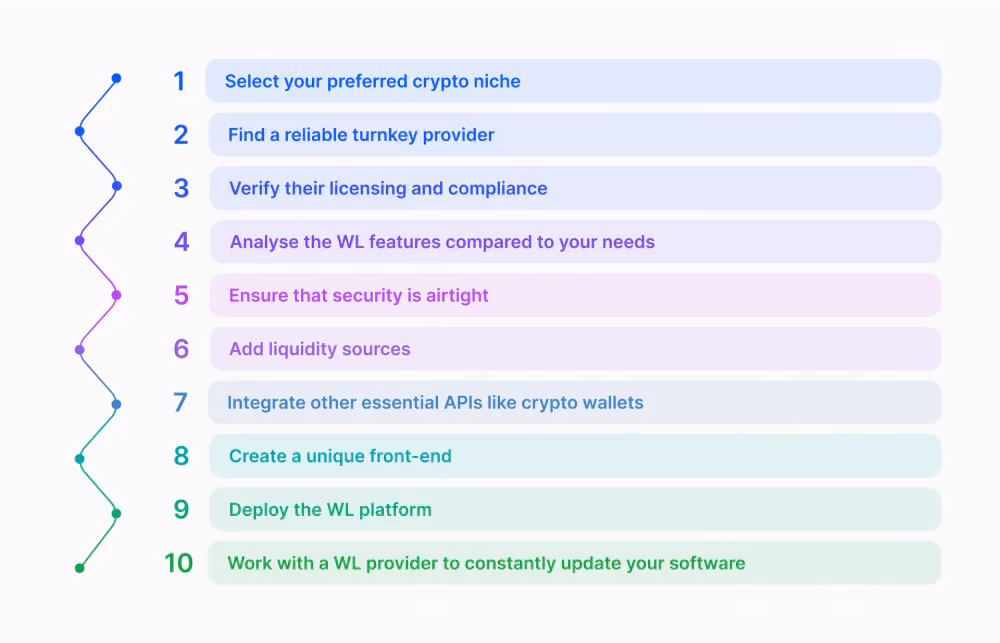This screenshot has width=1000, height=643.
Task: Click the step number 4
Action: tap(181, 242)
